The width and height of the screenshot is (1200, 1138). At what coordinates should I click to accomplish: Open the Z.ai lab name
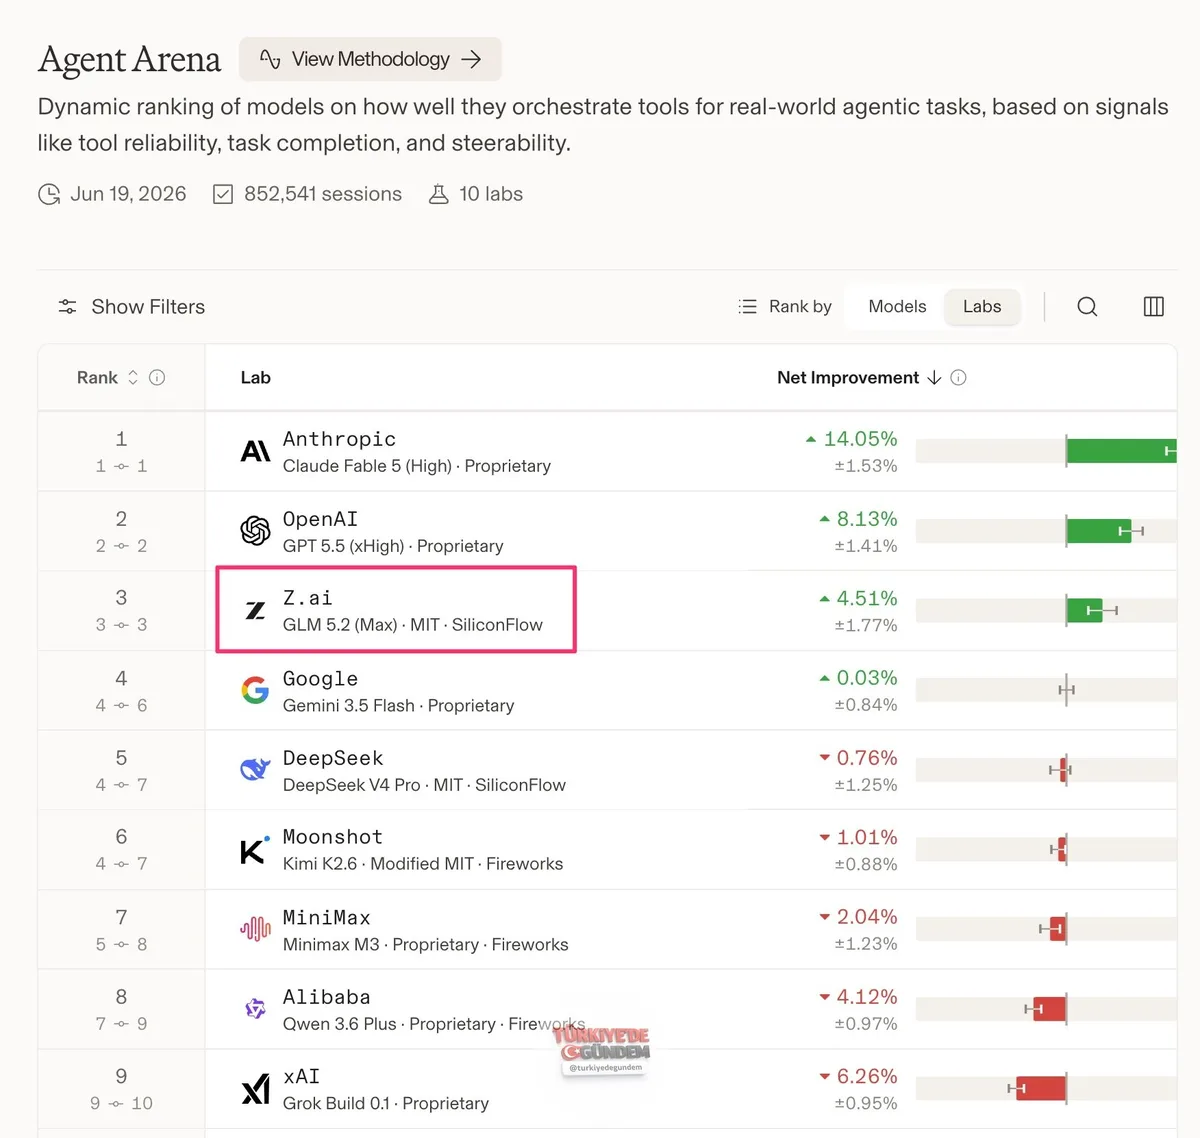click(x=307, y=598)
